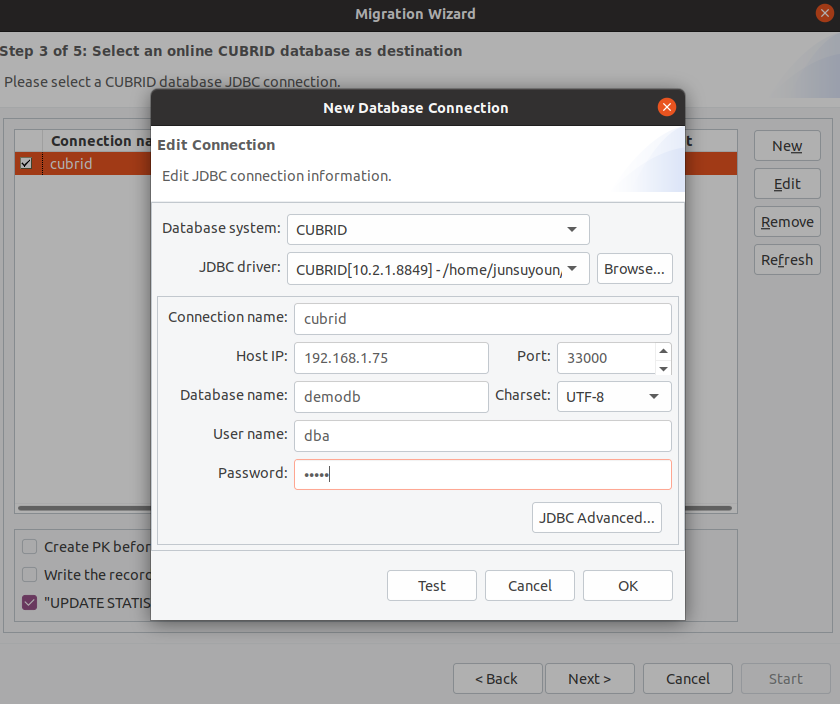The height and width of the screenshot is (704, 840).
Task: Increase the Port value with up arrow
Action: [x=663, y=350]
